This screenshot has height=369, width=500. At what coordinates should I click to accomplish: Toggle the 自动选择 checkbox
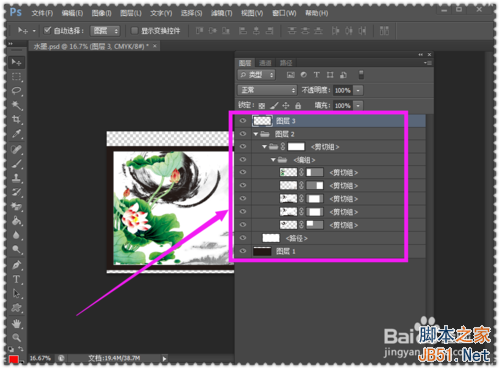tap(47, 30)
